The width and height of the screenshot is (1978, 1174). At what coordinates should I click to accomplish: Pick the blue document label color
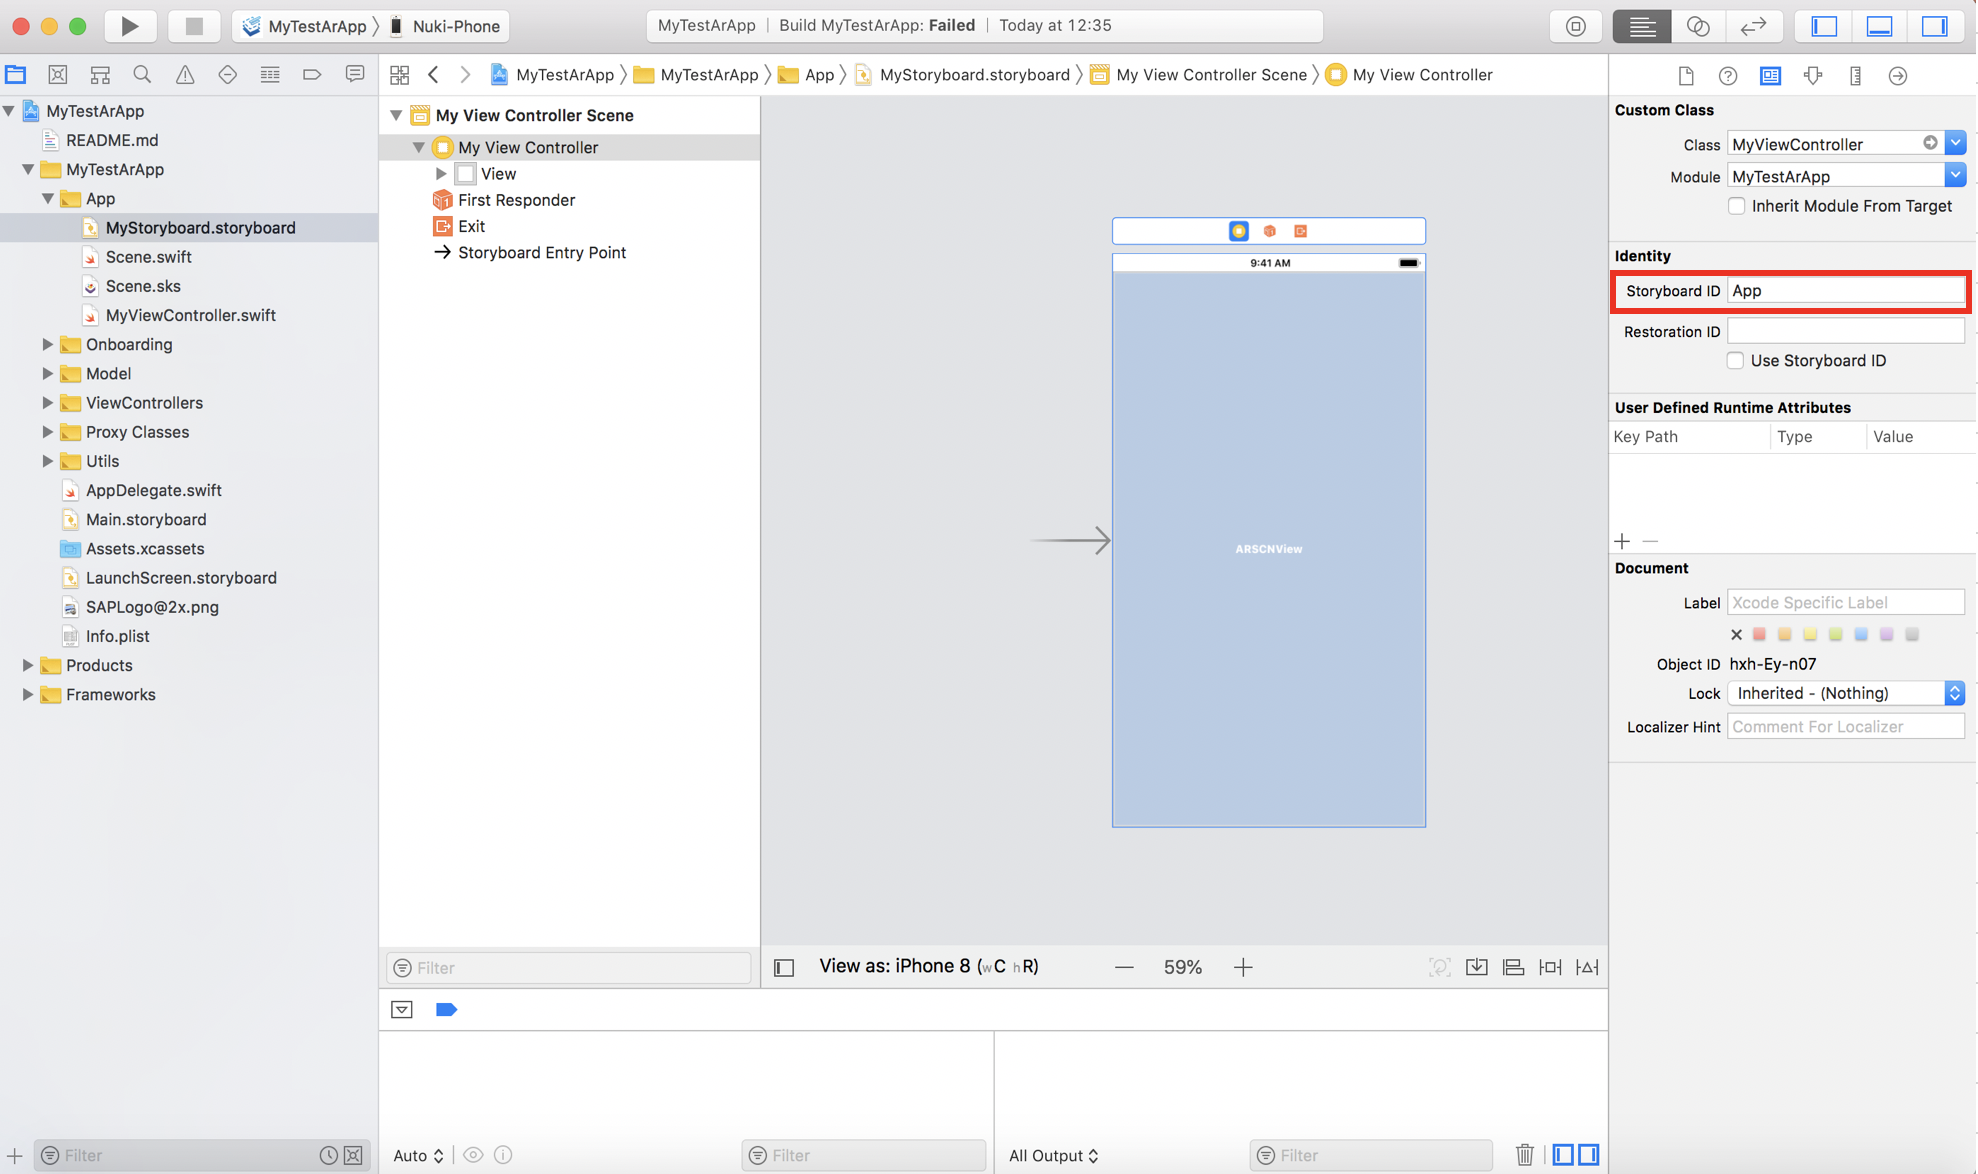[1860, 634]
